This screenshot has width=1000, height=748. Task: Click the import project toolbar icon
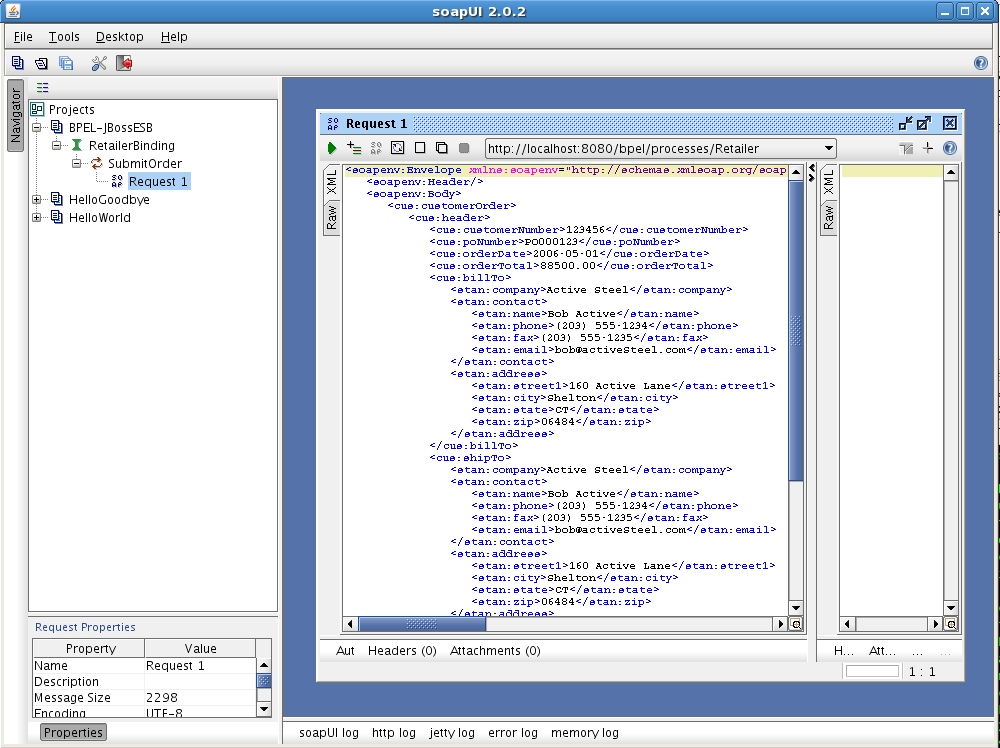(41, 63)
